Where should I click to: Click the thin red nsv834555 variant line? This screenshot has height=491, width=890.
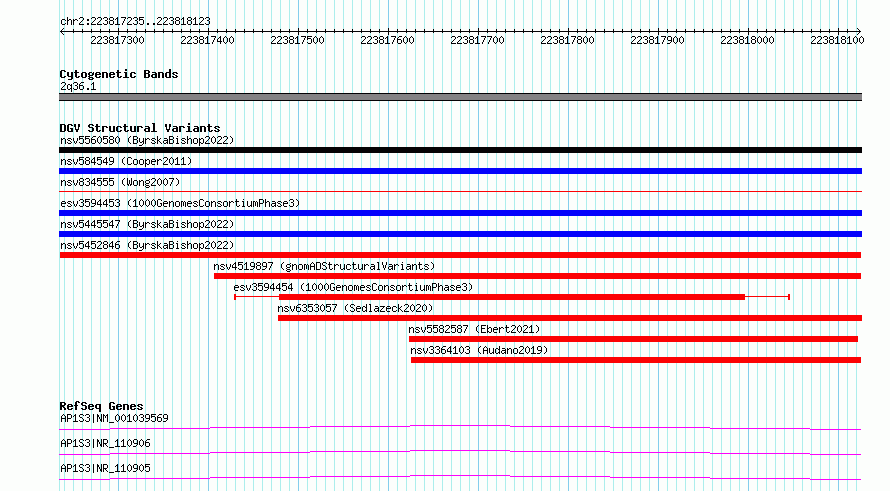460,192
